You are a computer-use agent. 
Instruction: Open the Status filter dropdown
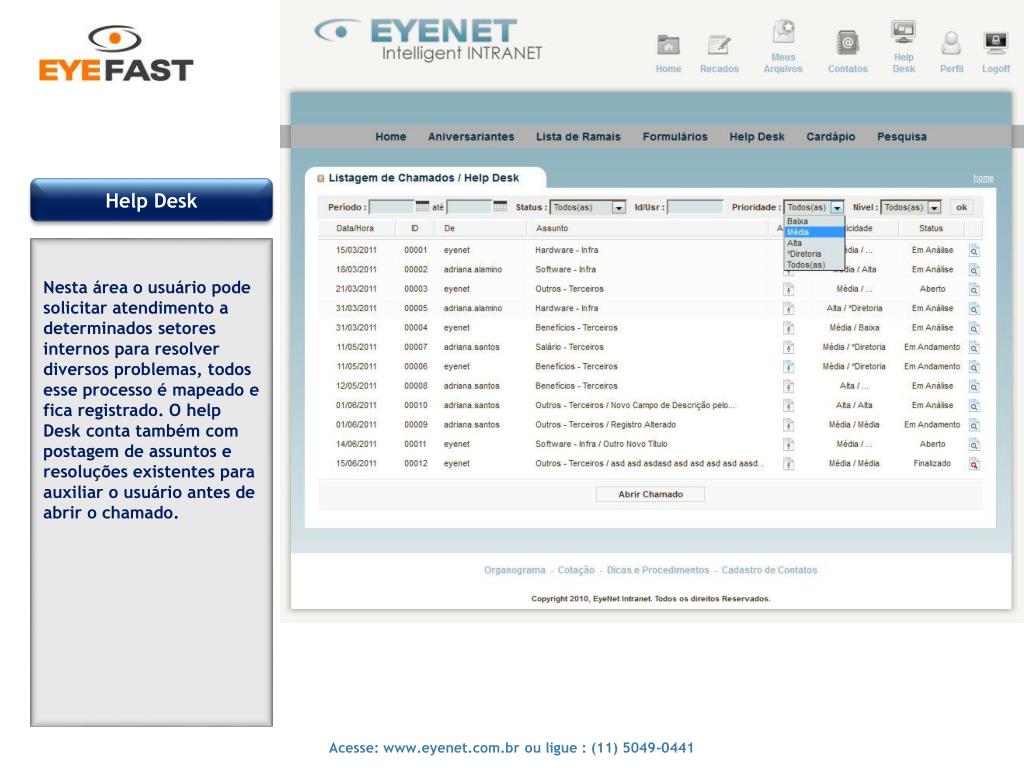tap(588, 207)
